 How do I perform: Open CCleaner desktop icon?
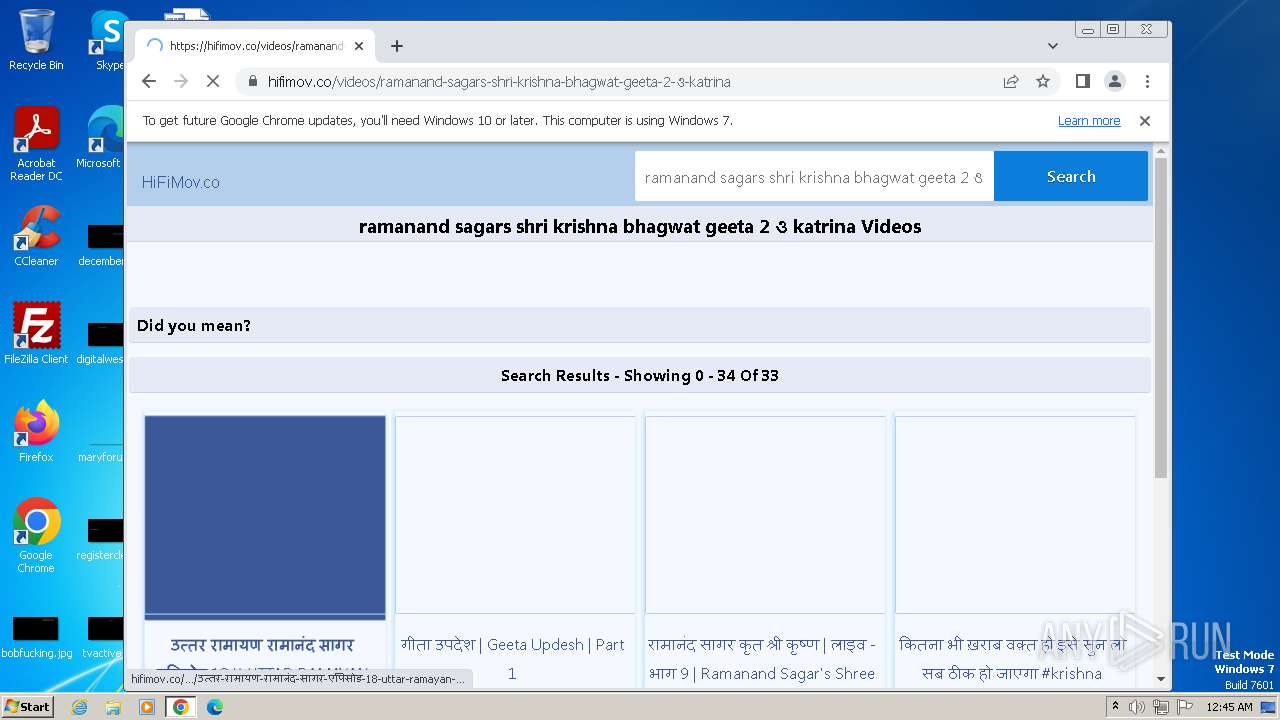pos(36,237)
